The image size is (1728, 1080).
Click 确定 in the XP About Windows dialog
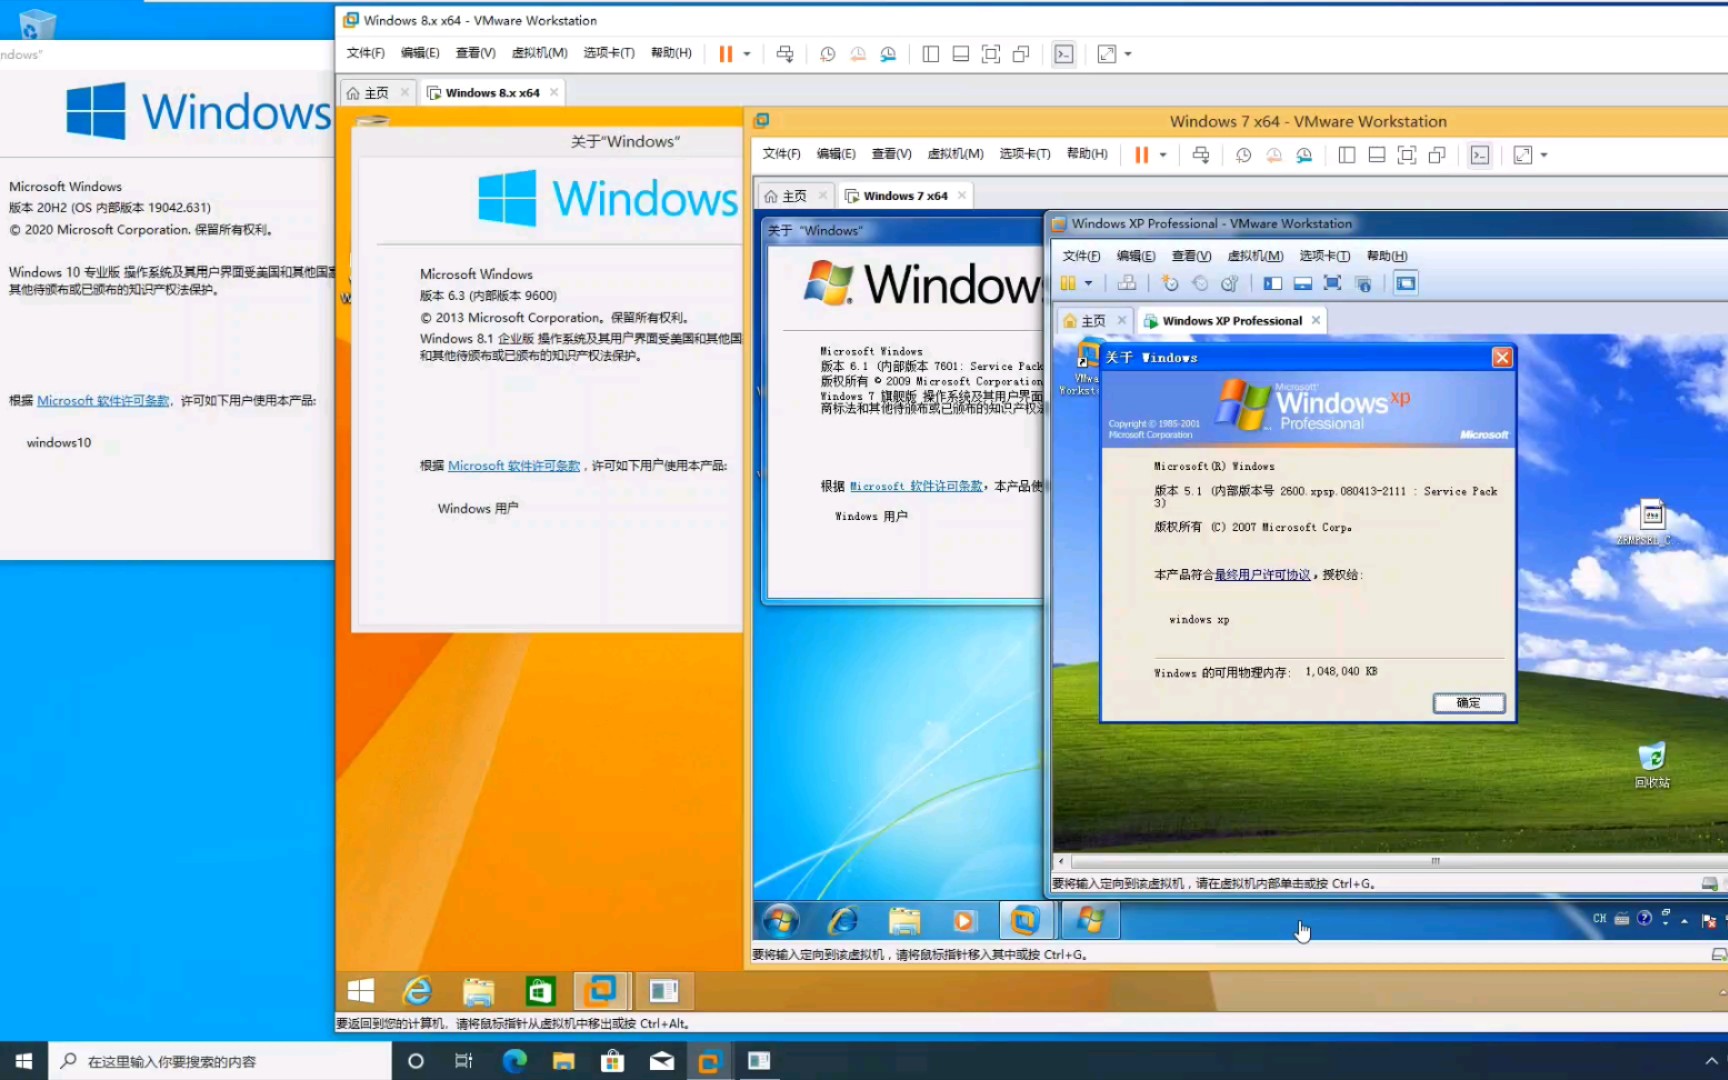pos(1469,703)
